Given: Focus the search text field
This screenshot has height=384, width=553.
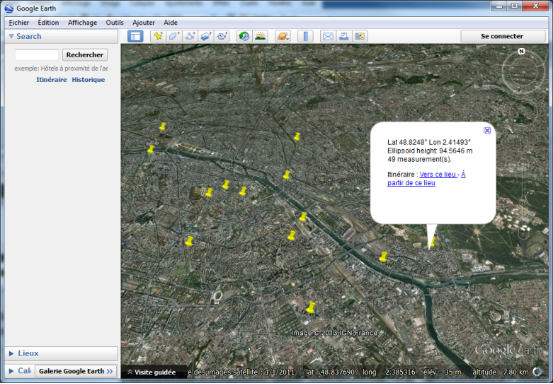Looking at the screenshot, I should tap(37, 55).
